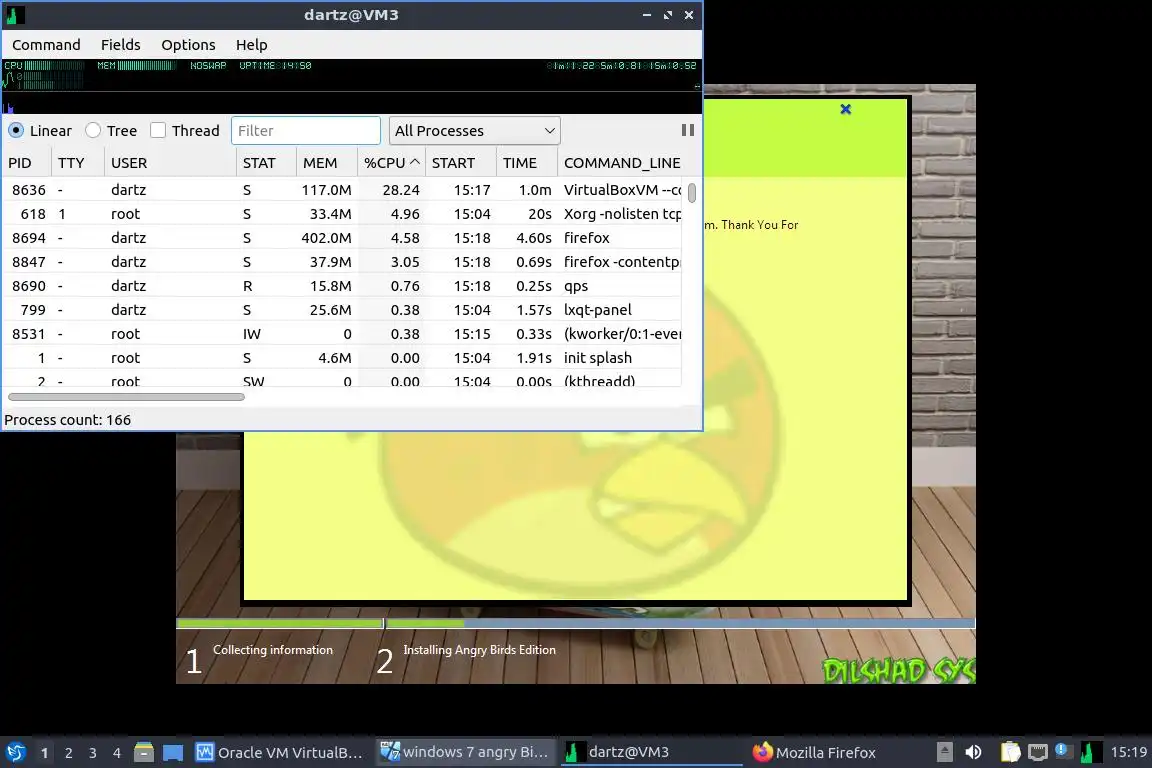Viewport: 1152px width, 768px height.
Task: Click the Collecting information step text
Action: coord(273,650)
